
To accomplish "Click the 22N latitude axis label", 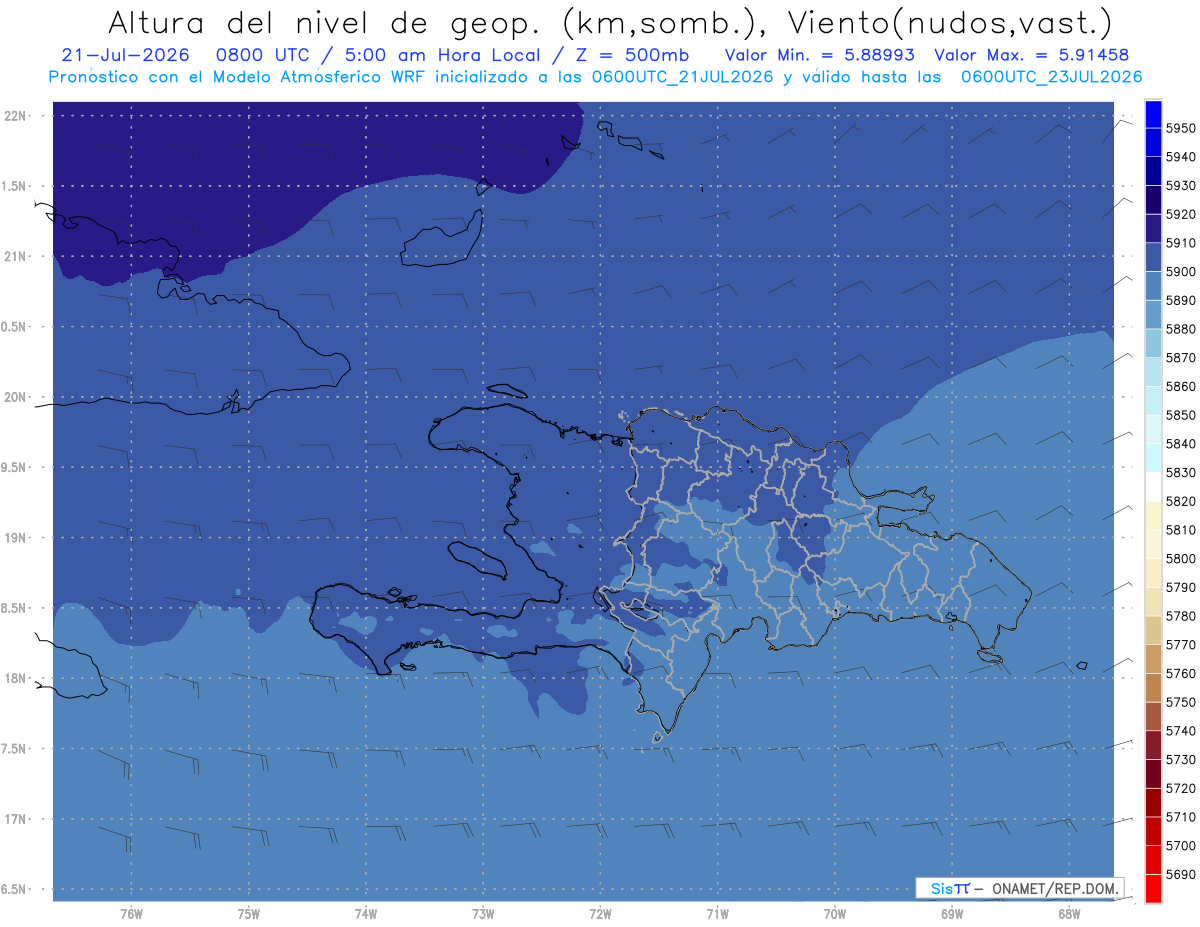I will click(x=15, y=115).
